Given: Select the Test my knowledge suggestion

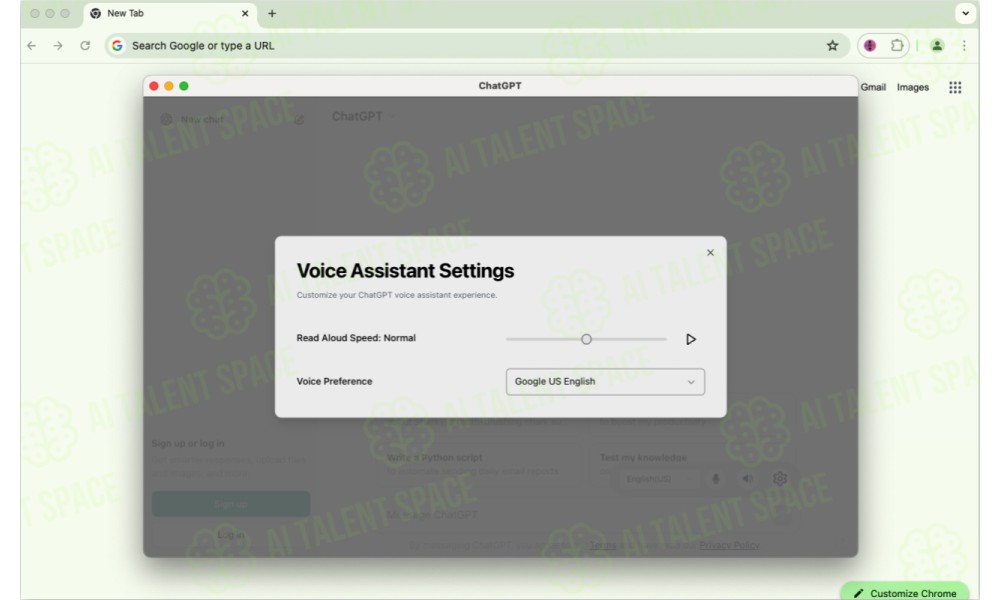Looking at the screenshot, I should (x=692, y=464).
